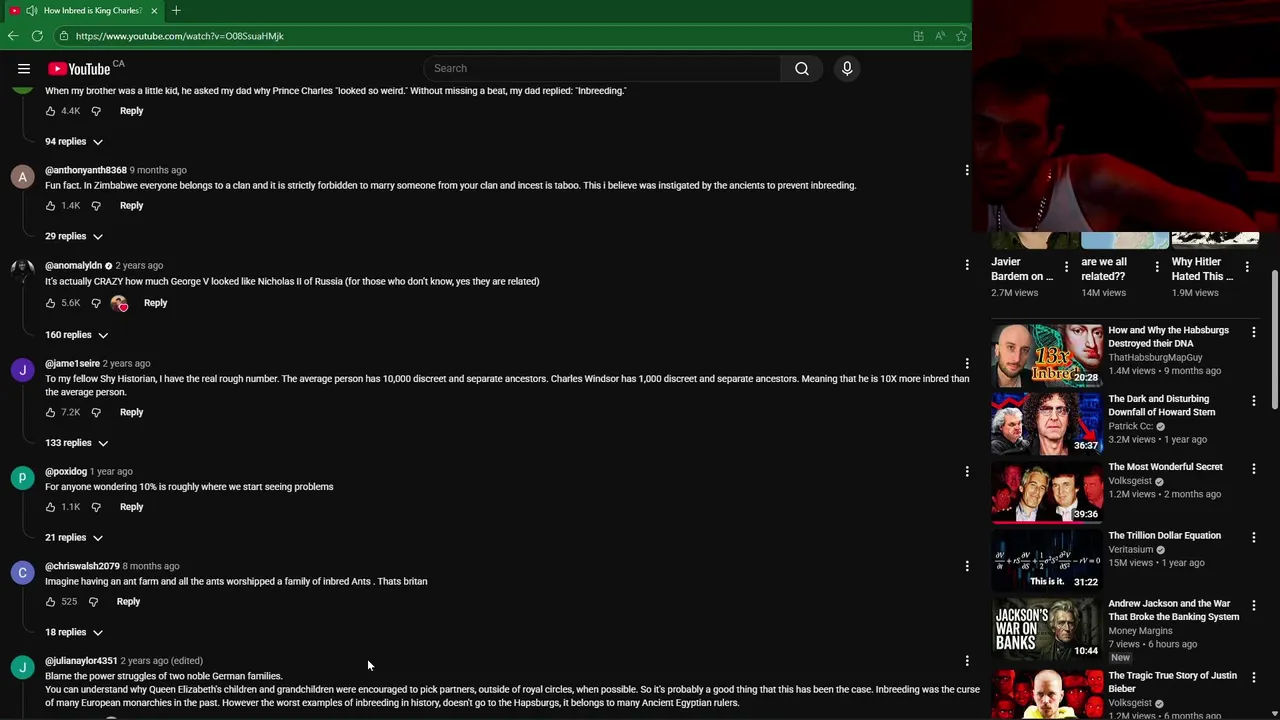The image size is (1280, 720).
Task: Dislike the comment by @anthonyanth8368
Action: pyautogui.click(x=96, y=206)
